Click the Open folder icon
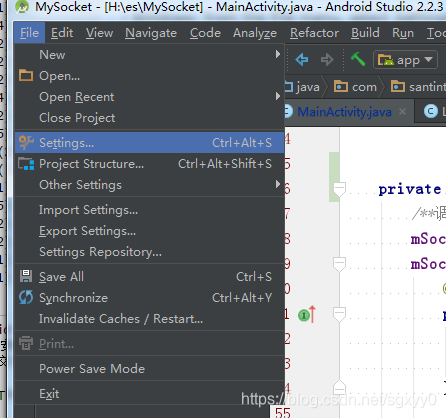 26,76
